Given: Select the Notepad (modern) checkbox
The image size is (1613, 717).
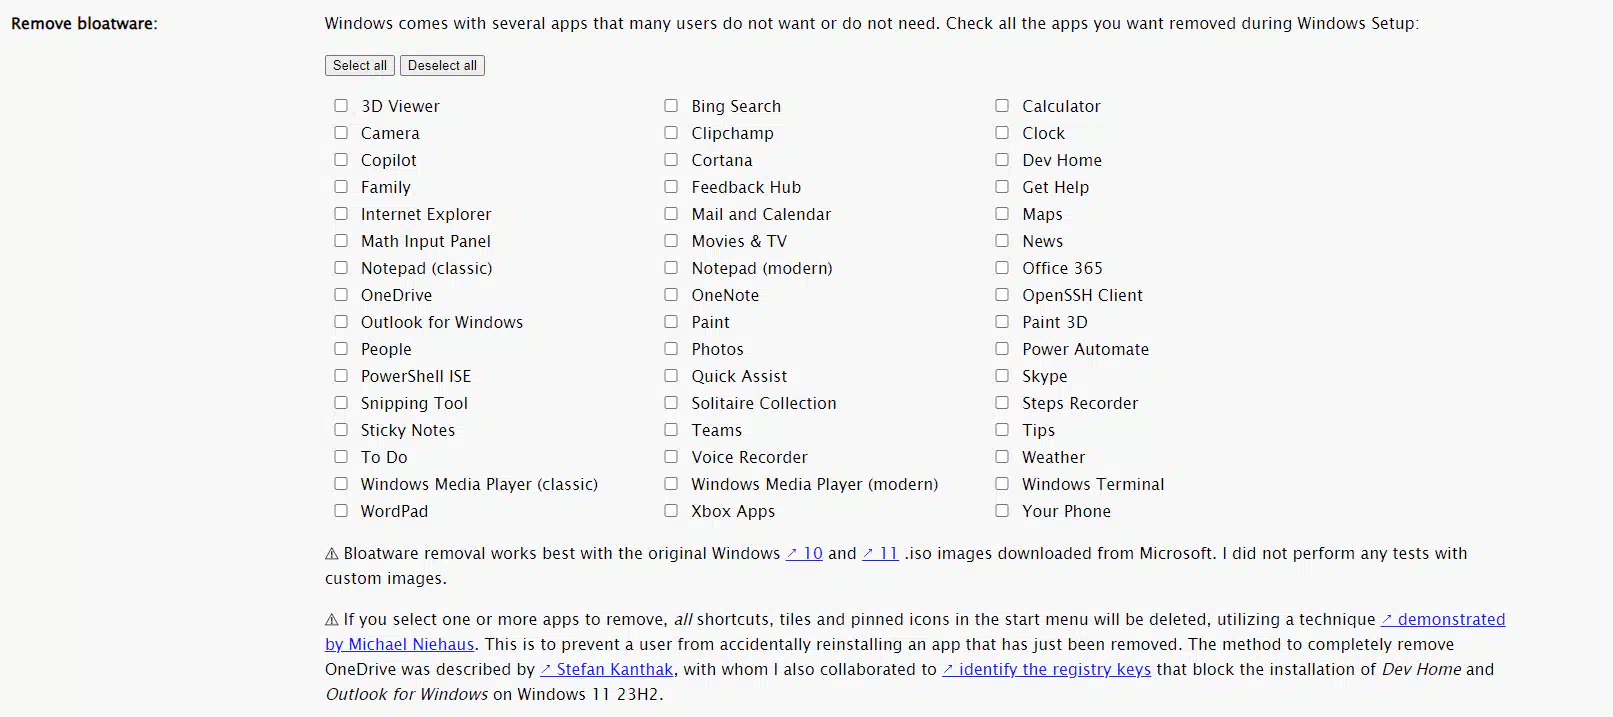Looking at the screenshot, I should click(x=671, y=267).
